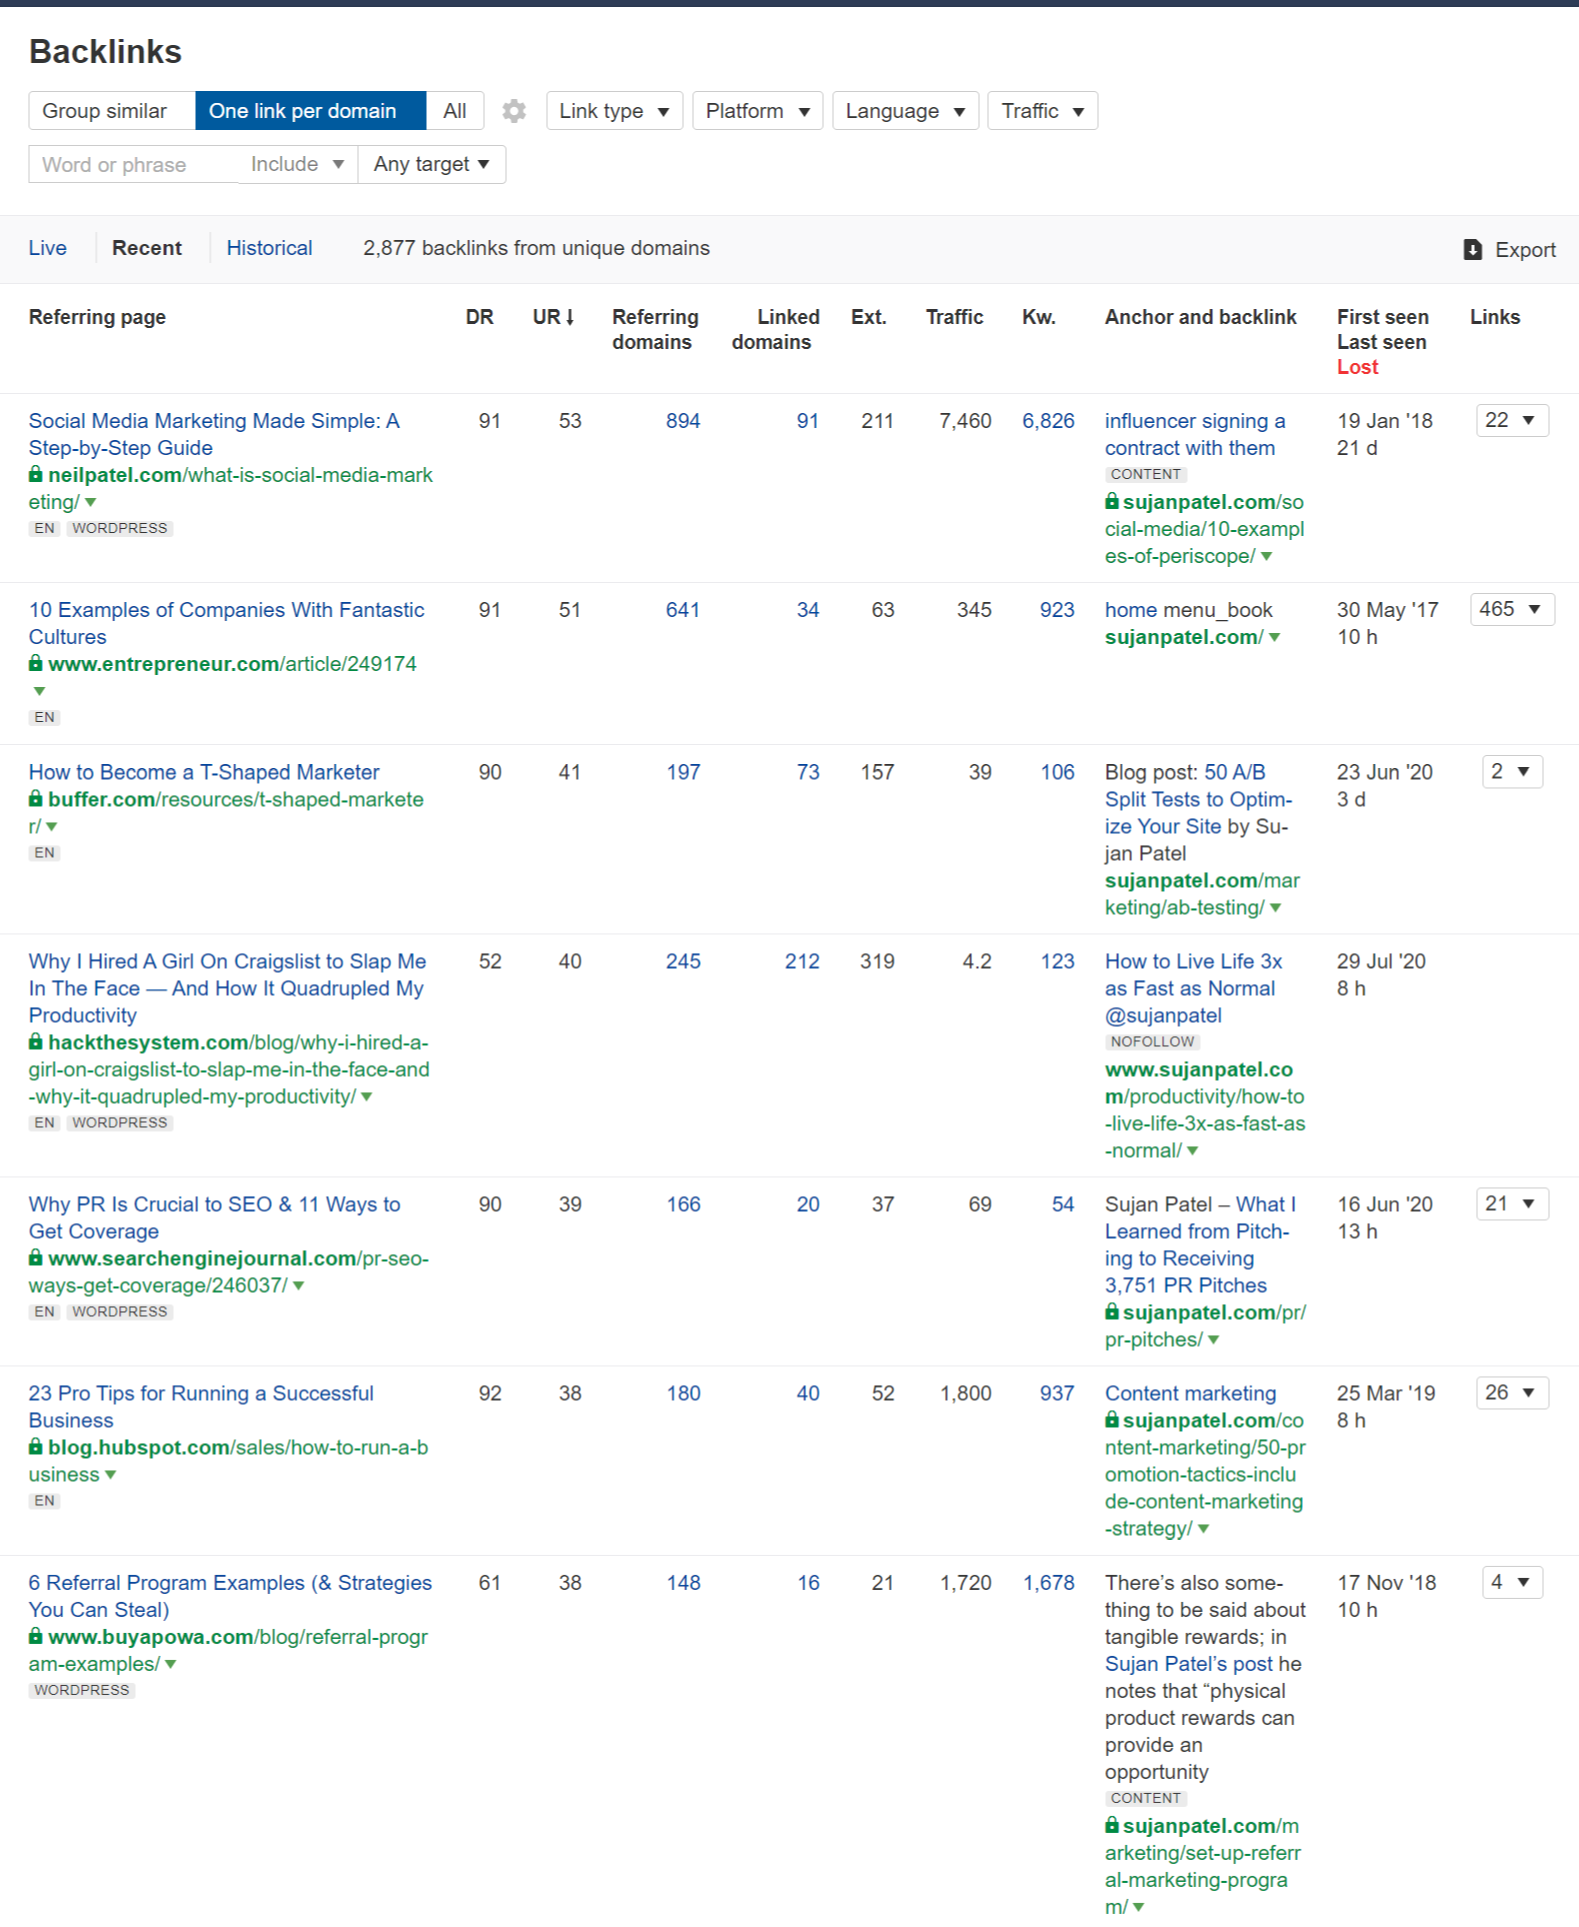1579x1927 pixels.
Task: Click the UR column sort arrow
Action: [x=570, y=317]
